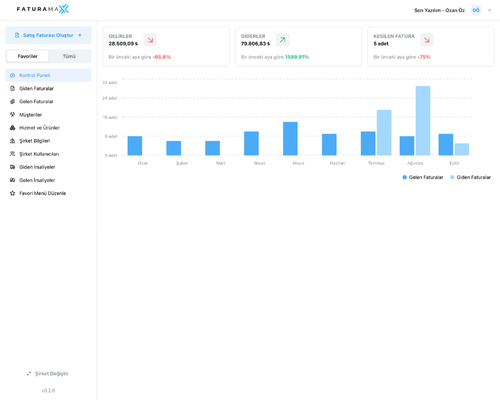The image size is (500, 400).
Task: Click the Gelirler down-arrow trend icon
Action: tap(150, 40)
